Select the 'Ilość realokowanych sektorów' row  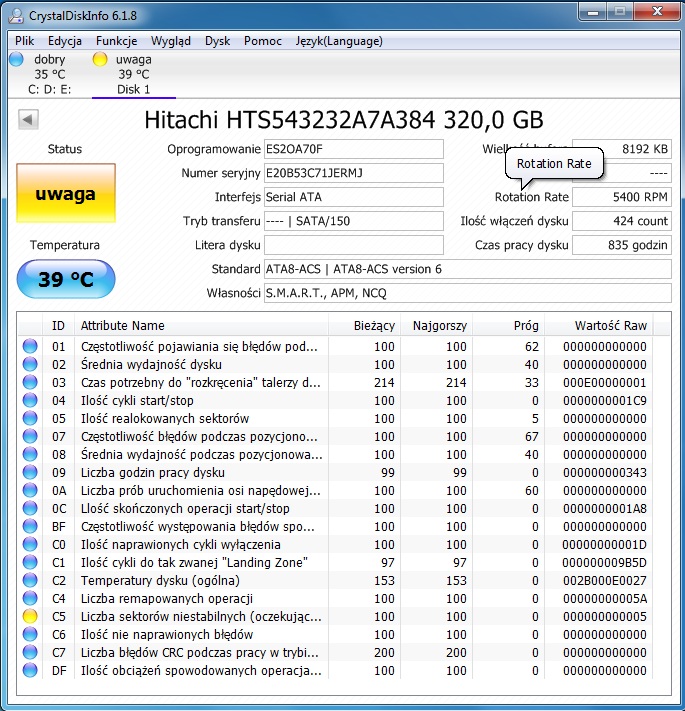point(165,419)
